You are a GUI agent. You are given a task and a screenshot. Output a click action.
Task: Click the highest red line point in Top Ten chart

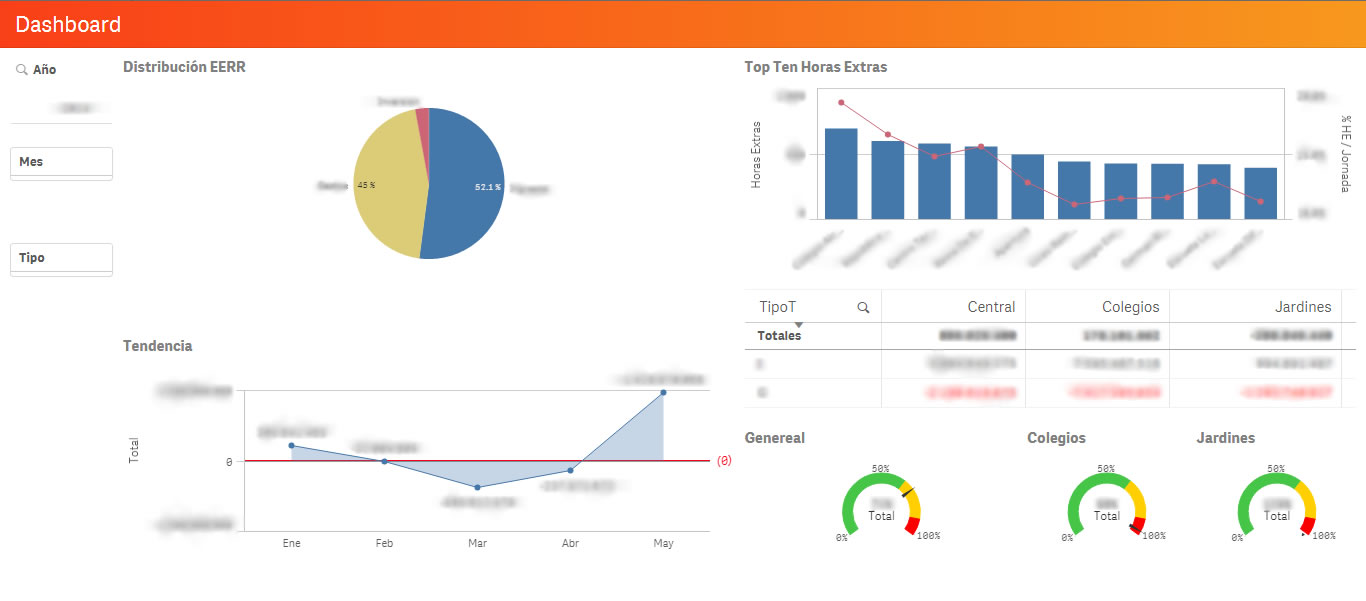[x=841, y=102]
